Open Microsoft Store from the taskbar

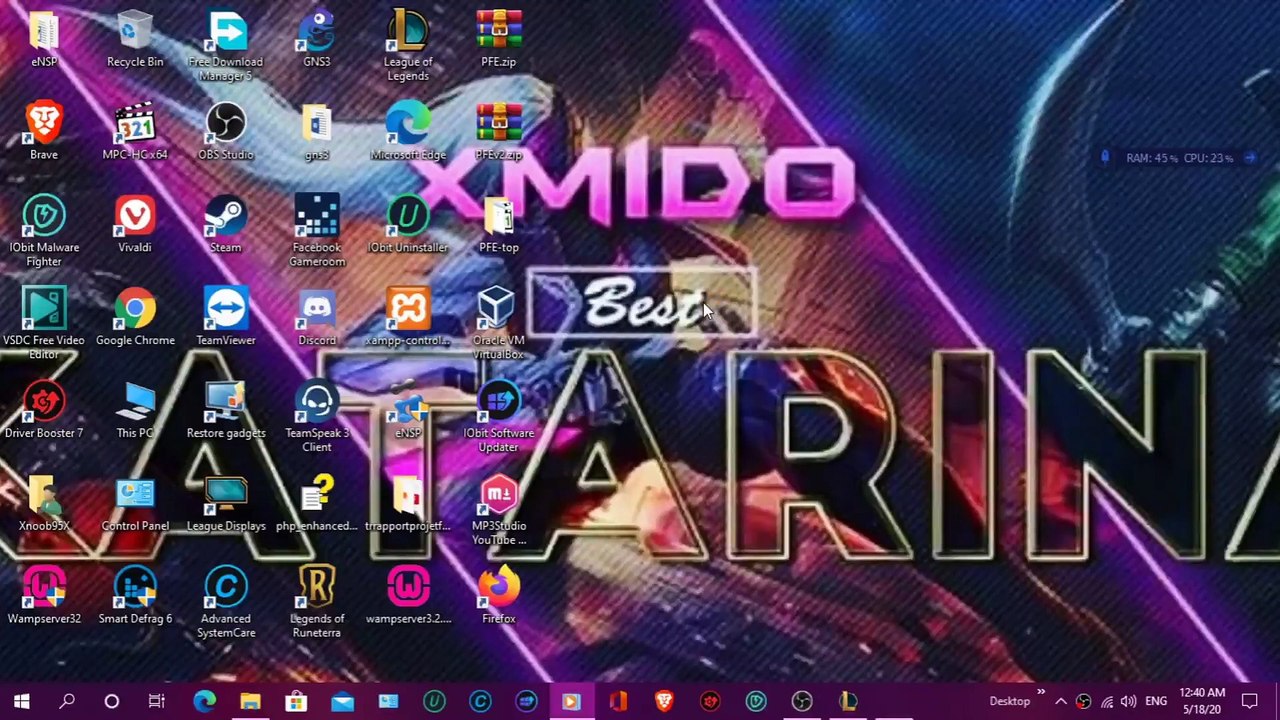point(296,701)
